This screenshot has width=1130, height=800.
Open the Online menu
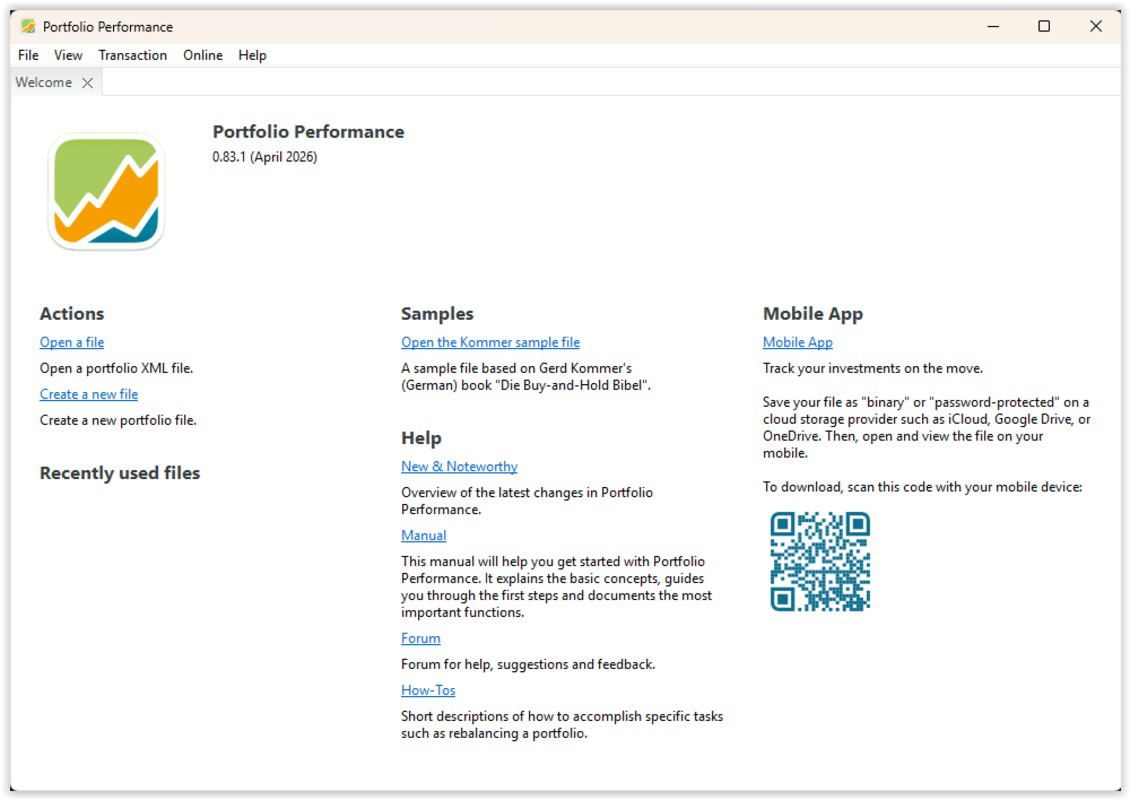pyautogui.click(x=203, y=55)
